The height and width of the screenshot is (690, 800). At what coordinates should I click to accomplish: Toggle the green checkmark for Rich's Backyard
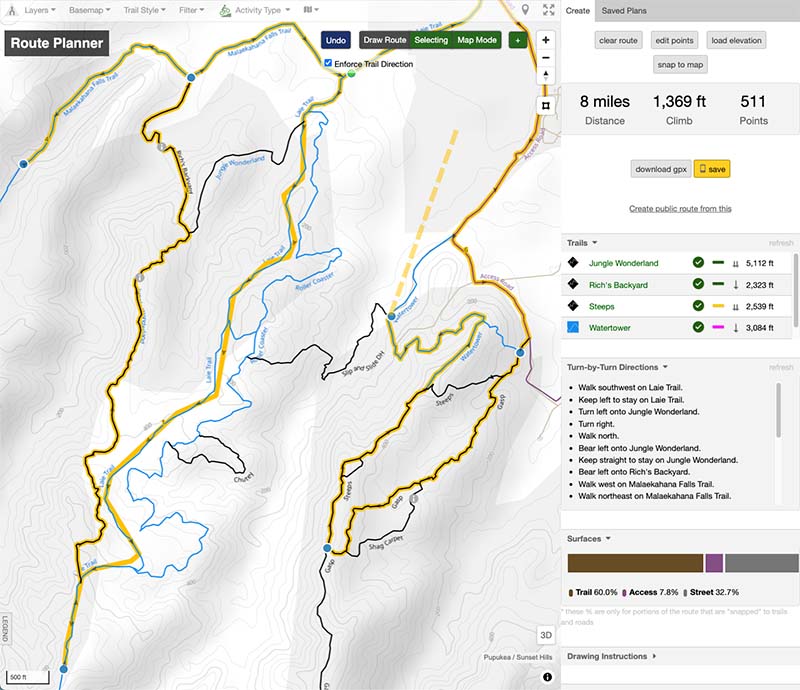[x=700, y=284]
